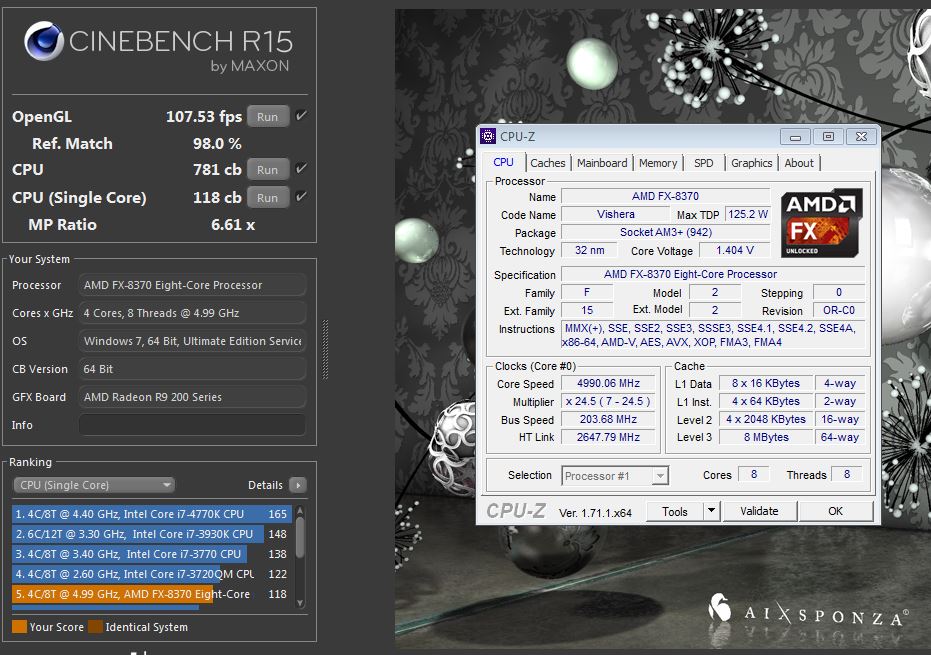Open the About tab in CPU-Z
The width and height of the screenshot is (931, 655).
(799, 163)
